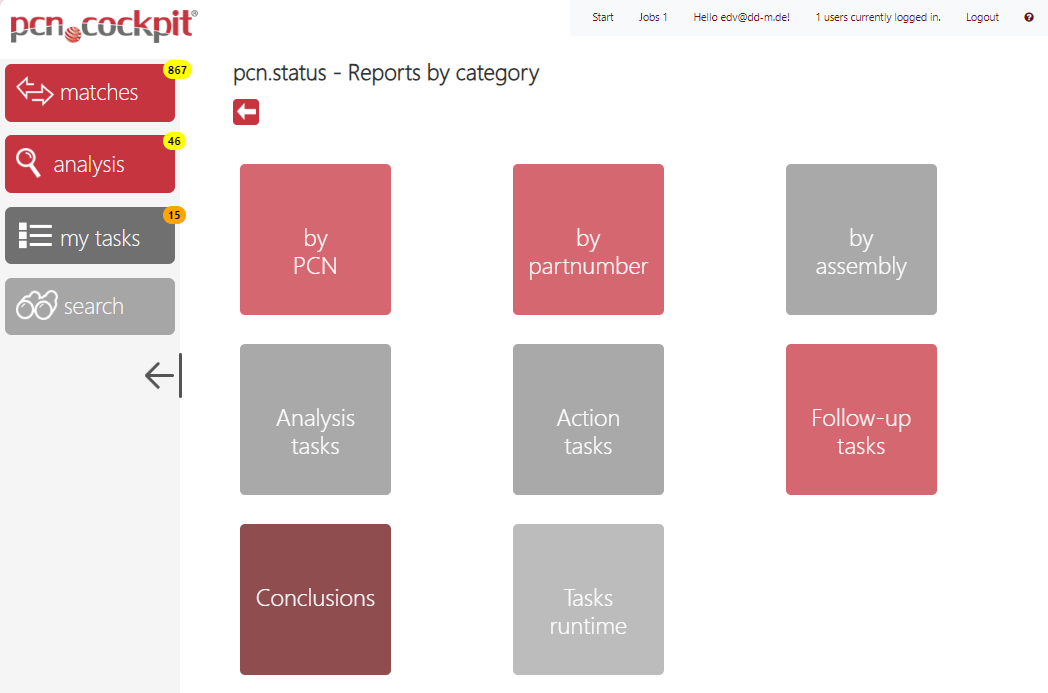Image resolution: width=1048 pixels, height=693 pixels.
Task: Open the reports by partnumber tile
Action: tap(588, 240)
